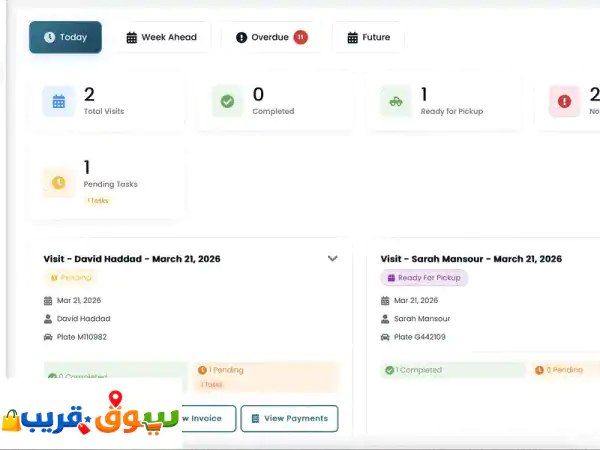
Task: Click the '1 Tasks' tag under Pending Tasks
Action: 98,201
